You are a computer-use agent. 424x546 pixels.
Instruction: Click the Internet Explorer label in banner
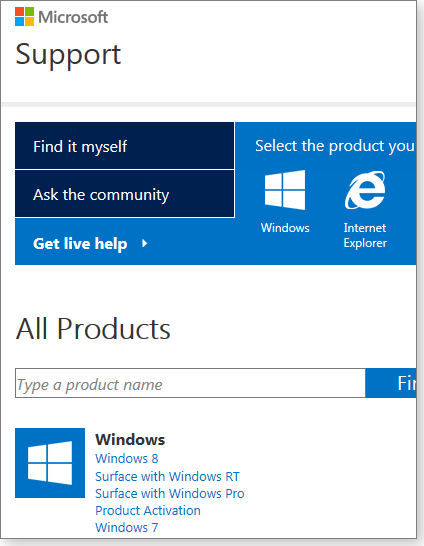coord(365,235)
